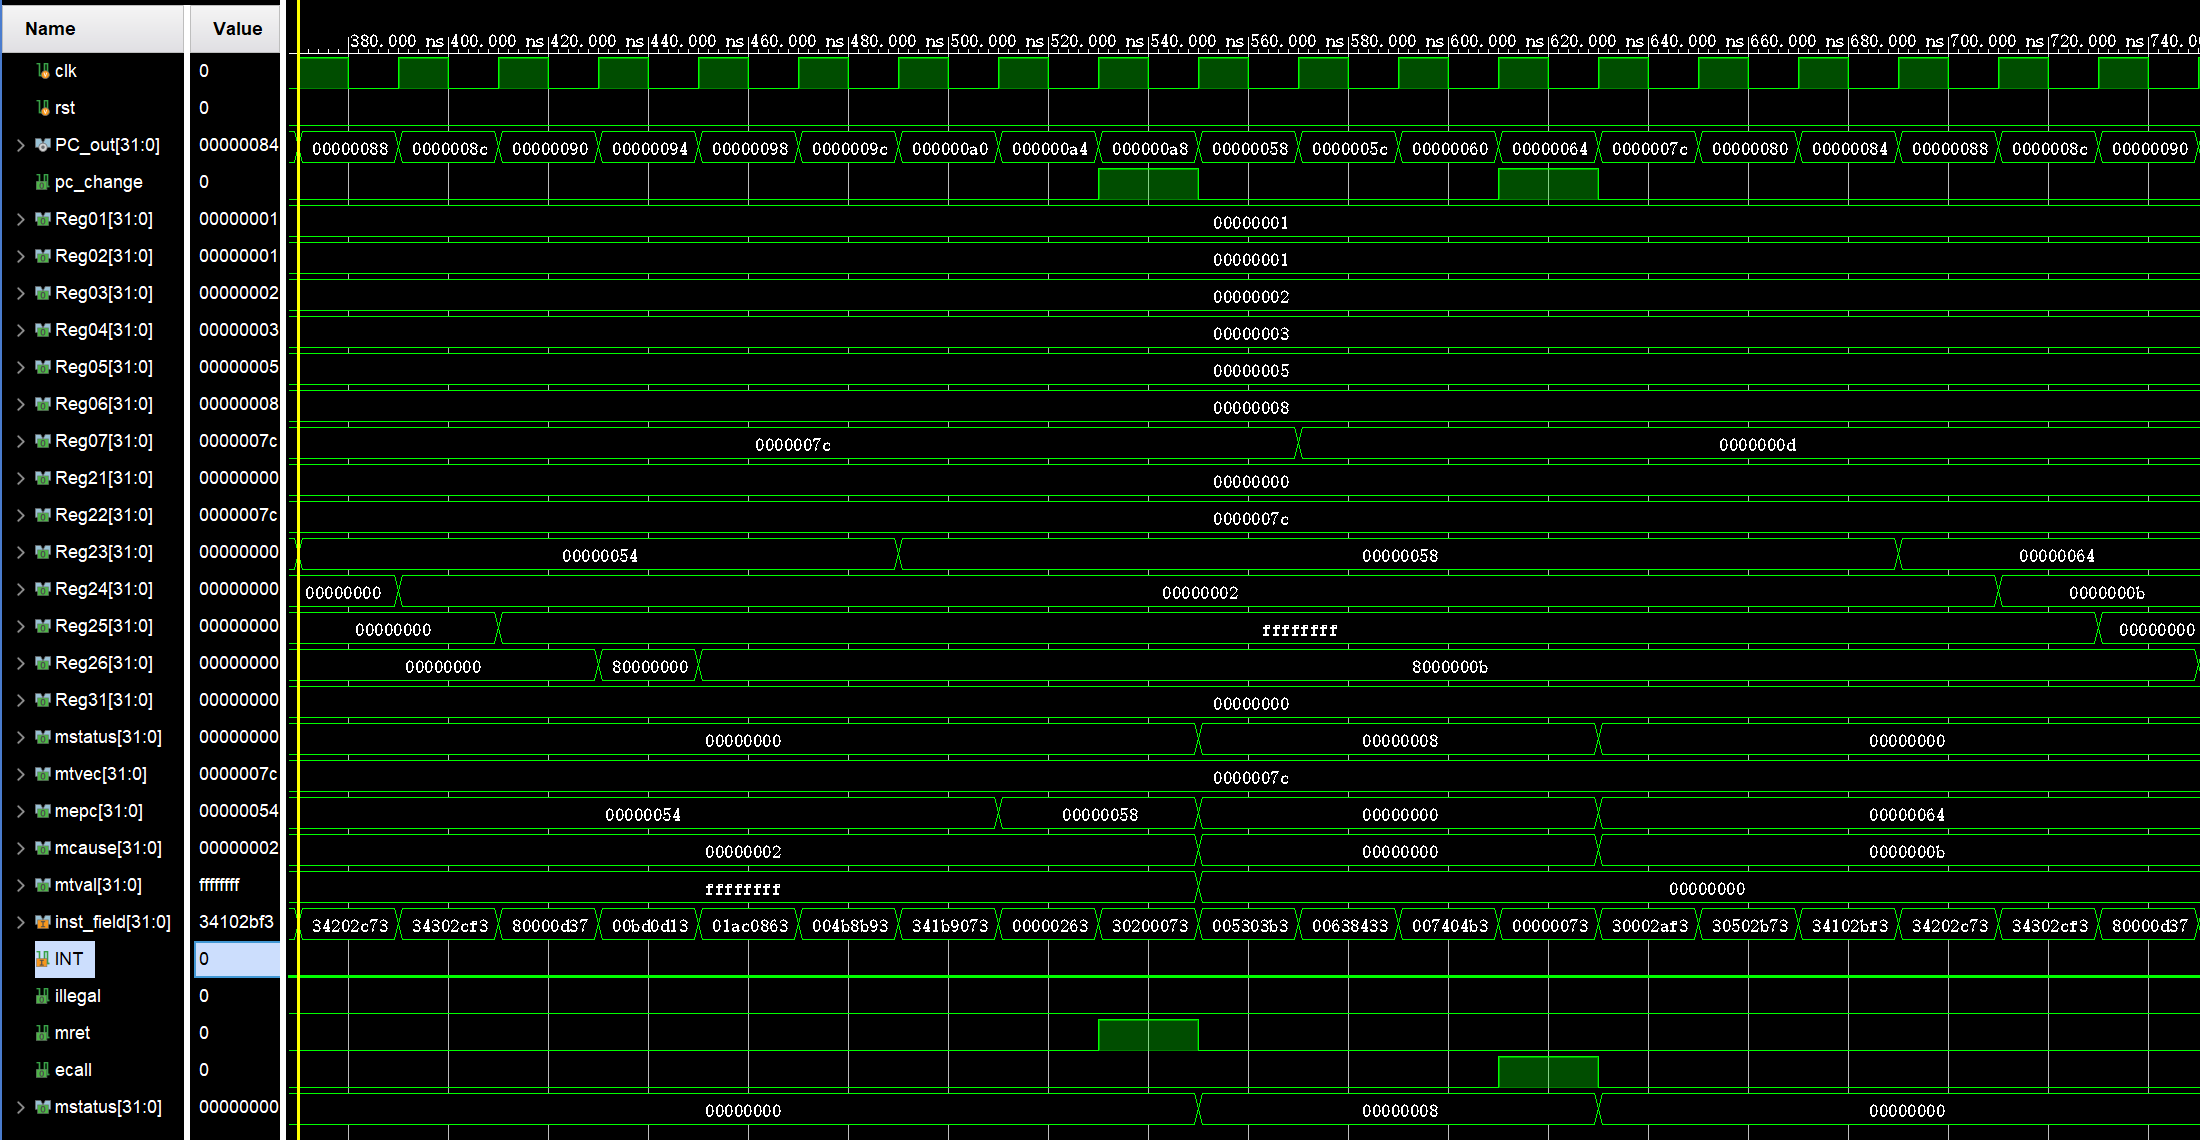Expand the mepc[31:0] signal group

tap(20, 811)
